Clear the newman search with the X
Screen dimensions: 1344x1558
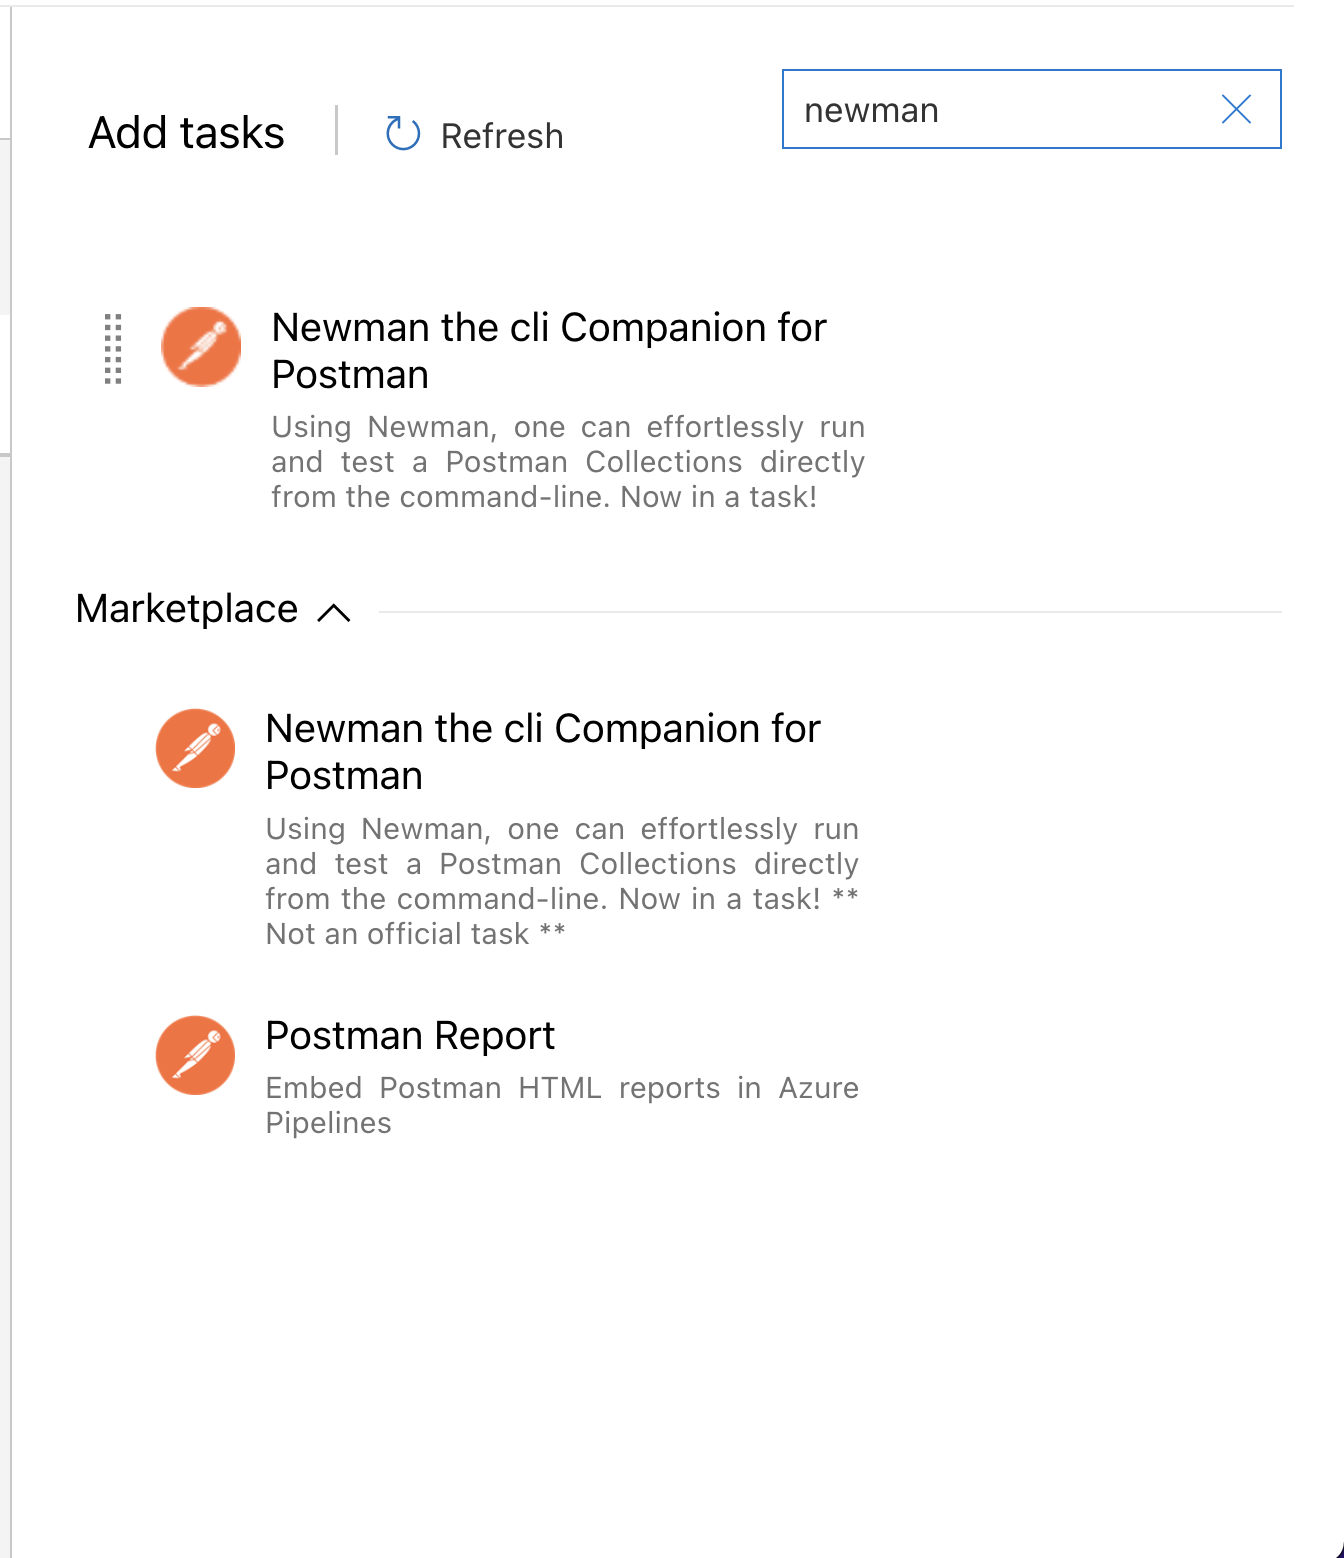click(x=1236, y=109)
